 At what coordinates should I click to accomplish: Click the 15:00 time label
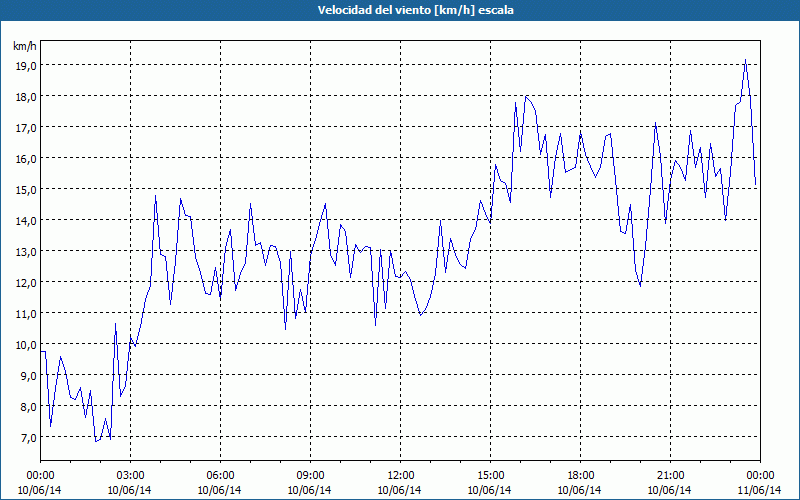click(x=490, y=476)
